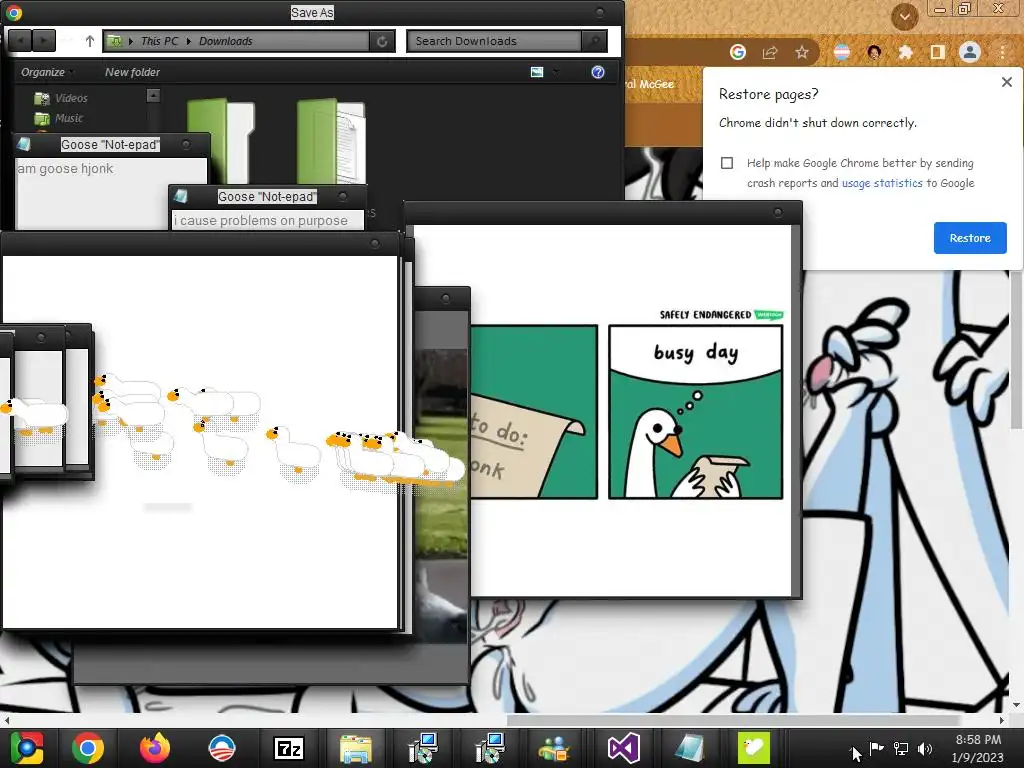This screenshot has width=1024, height=768.
Task: Click the 'busy day' goose comic image
Action: 695,411
